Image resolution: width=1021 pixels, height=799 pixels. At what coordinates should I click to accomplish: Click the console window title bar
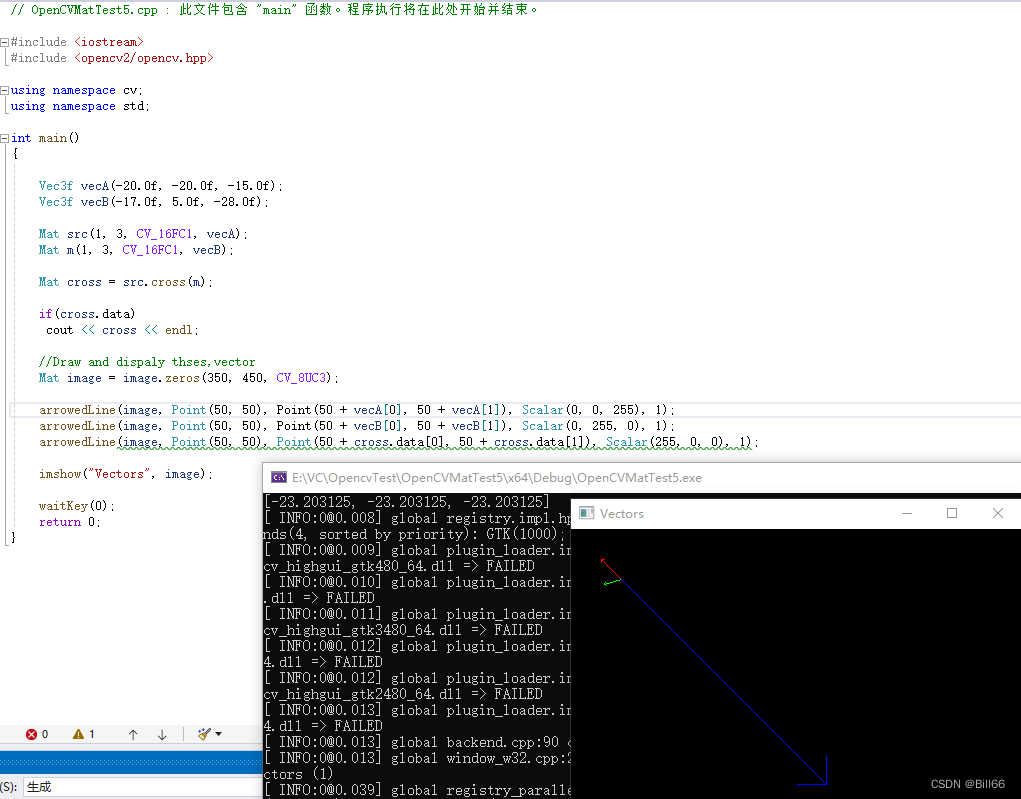tap(450, 477)
